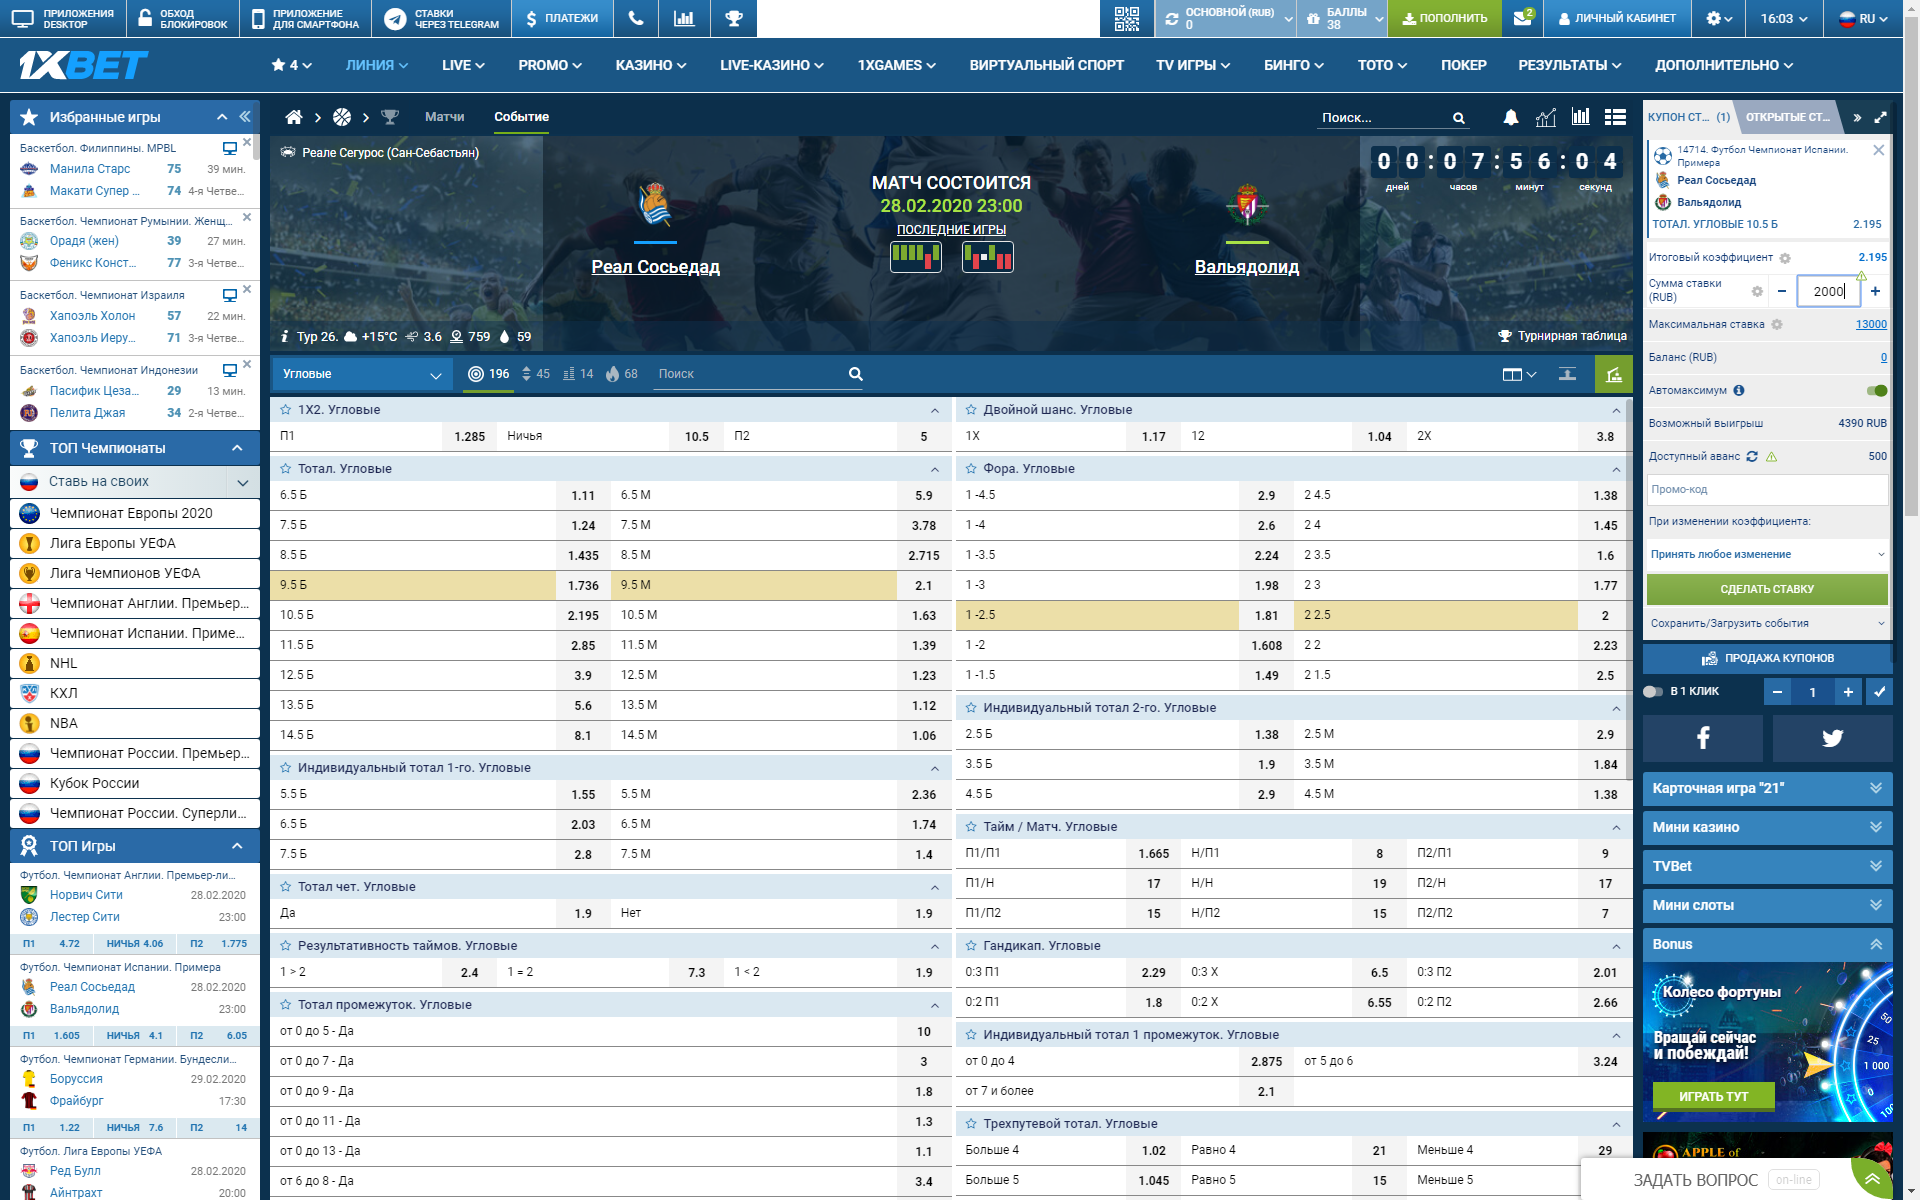
Task: Favorite the Фора. Угловые market star
Action: tap(971, 469)
